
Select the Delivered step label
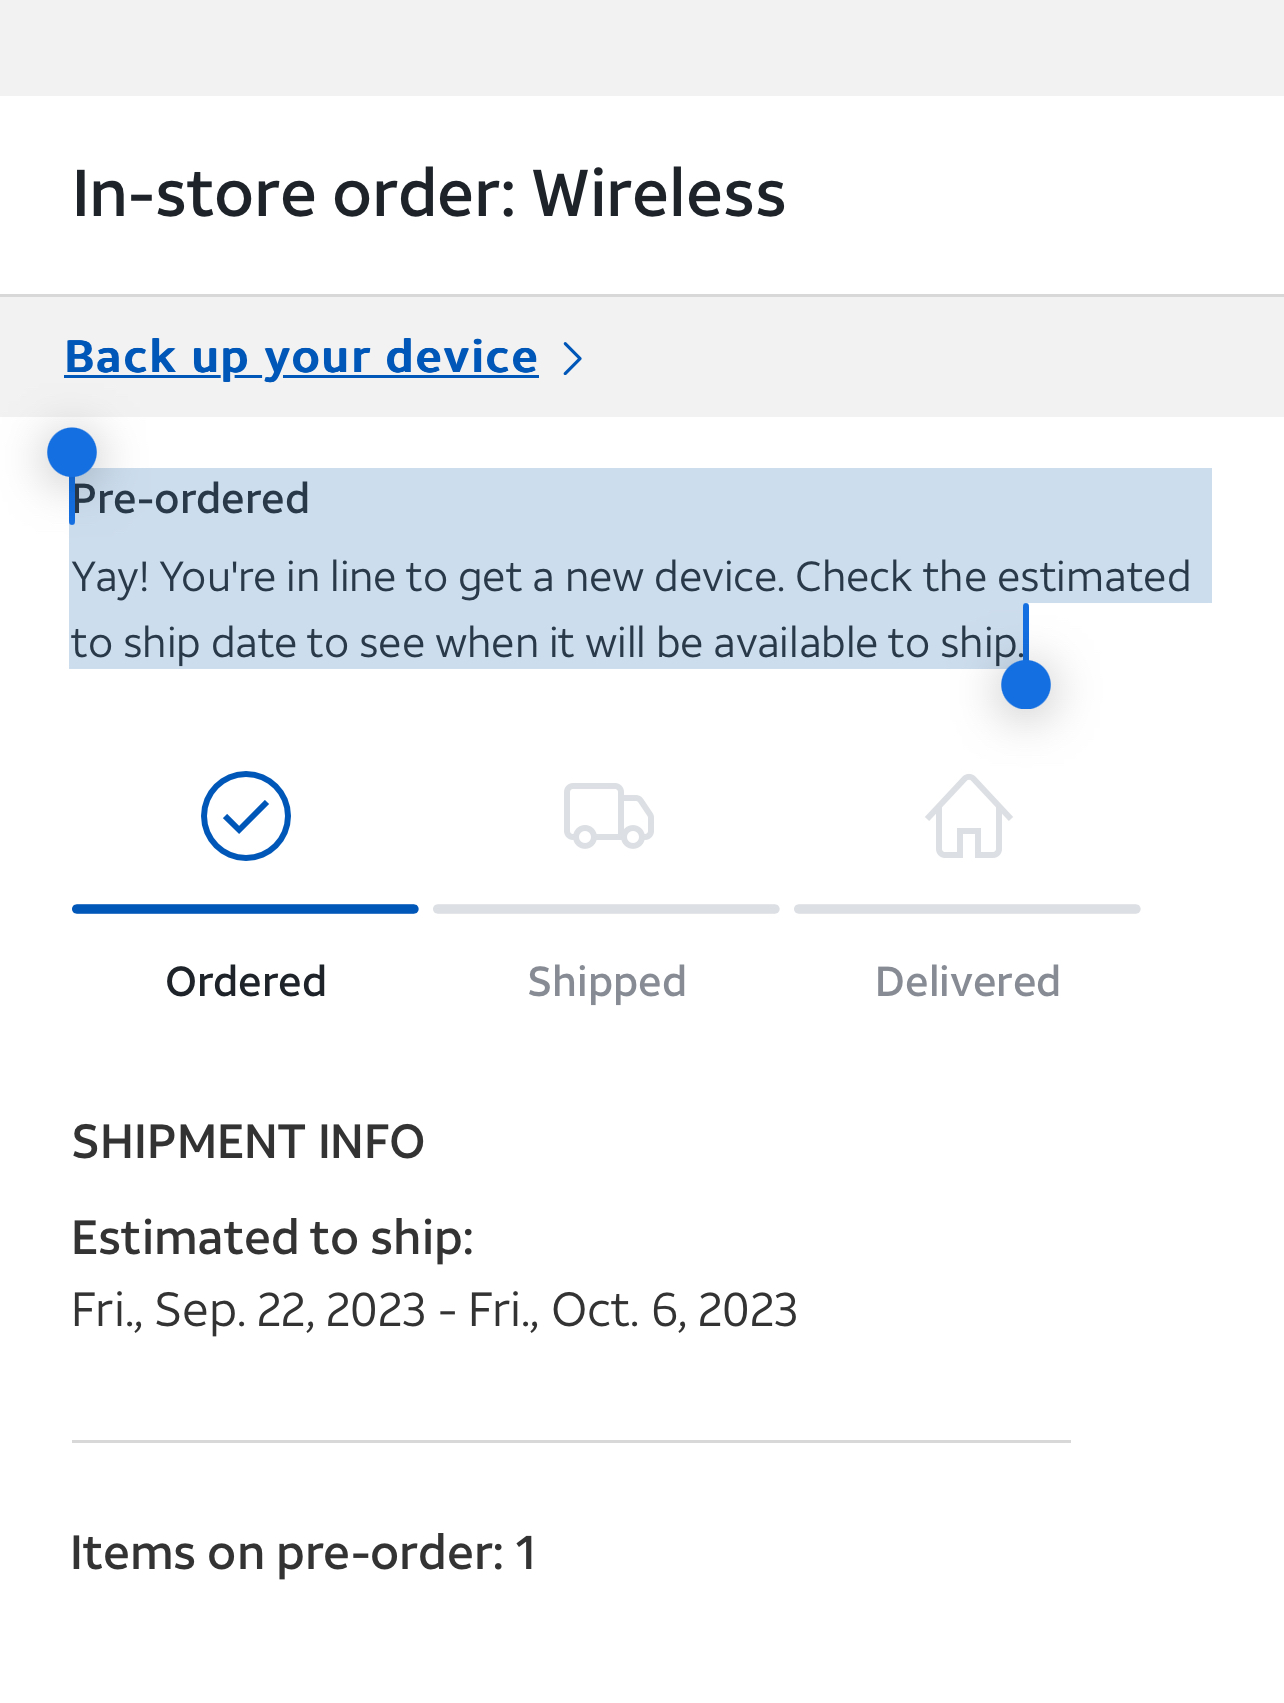click(x=967, y=982)
